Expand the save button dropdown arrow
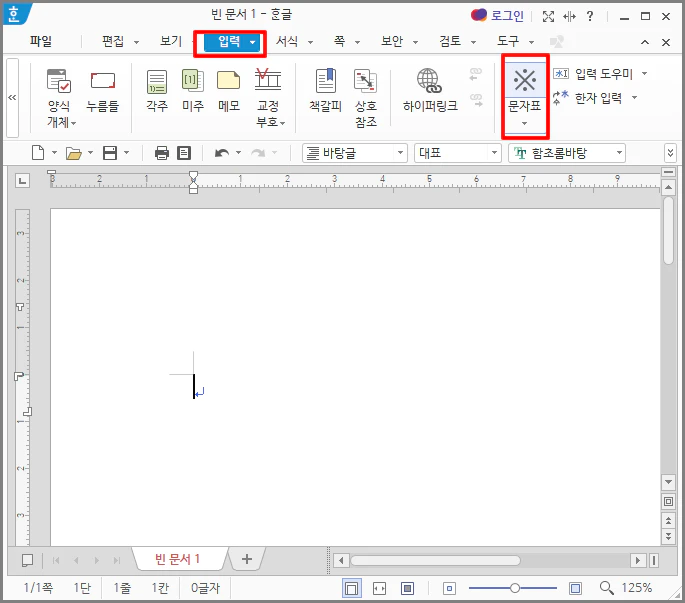 (x=126, y=152)
